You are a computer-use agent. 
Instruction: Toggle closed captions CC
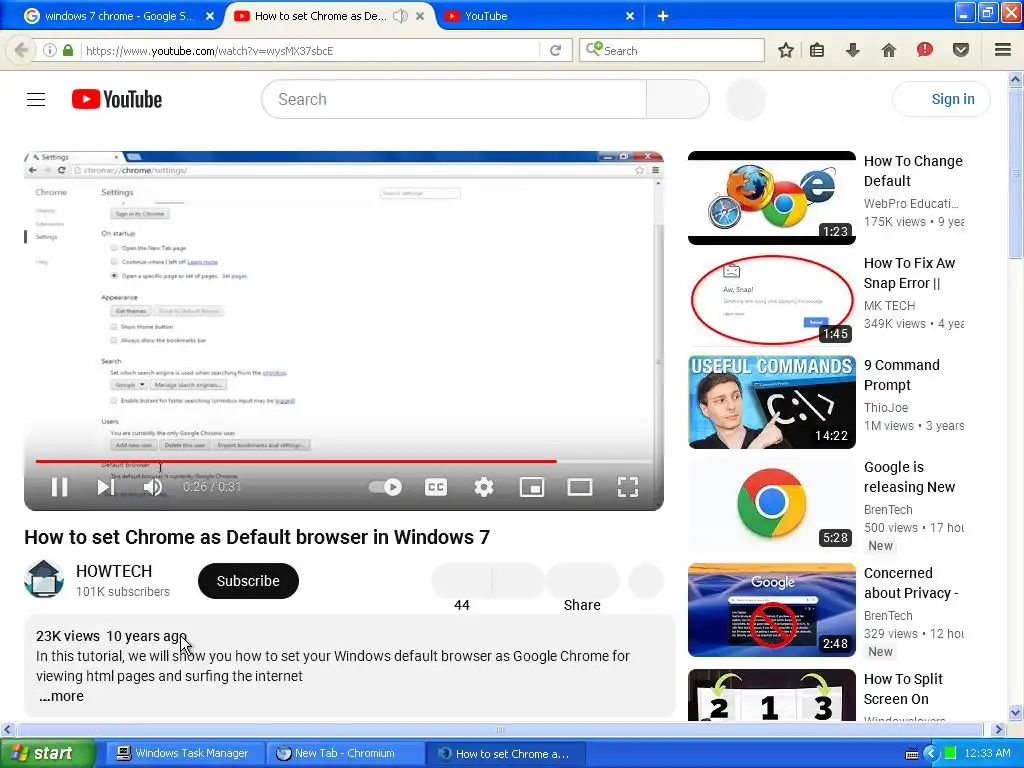point(436,487)
